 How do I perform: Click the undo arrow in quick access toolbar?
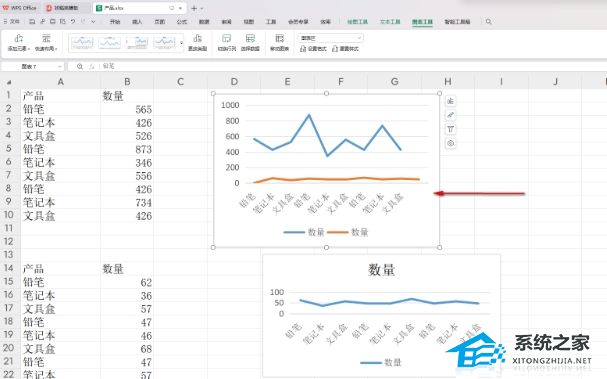[73, 22]
